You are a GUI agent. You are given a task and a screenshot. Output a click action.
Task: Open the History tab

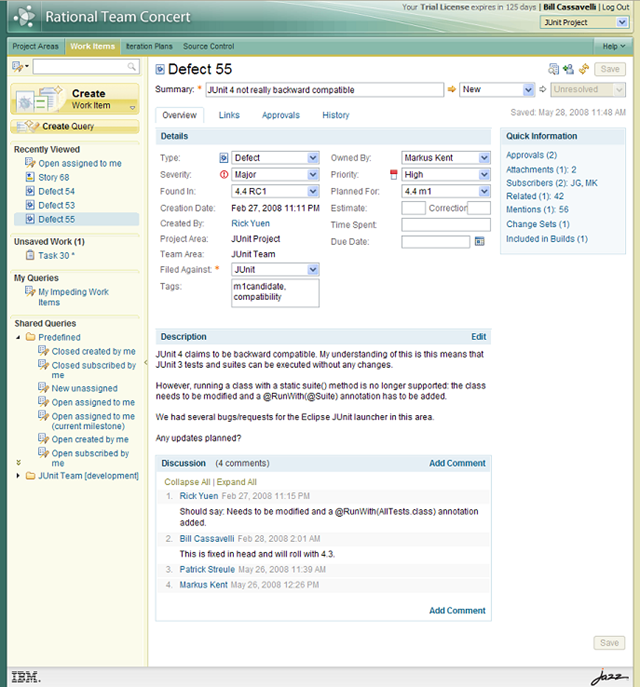click(336, 115)
